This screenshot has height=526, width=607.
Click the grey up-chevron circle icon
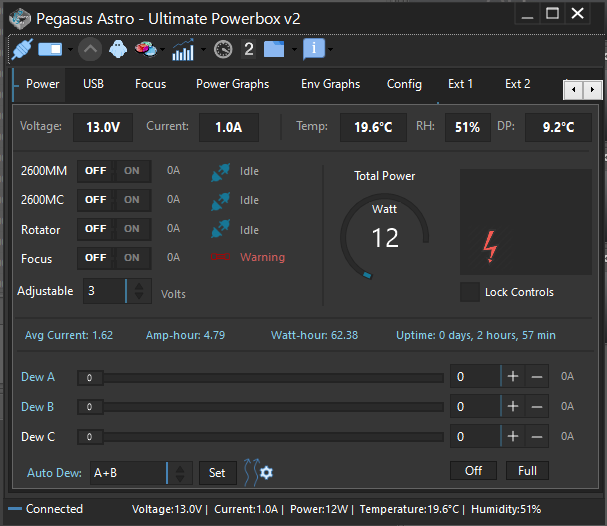(90, 49)
